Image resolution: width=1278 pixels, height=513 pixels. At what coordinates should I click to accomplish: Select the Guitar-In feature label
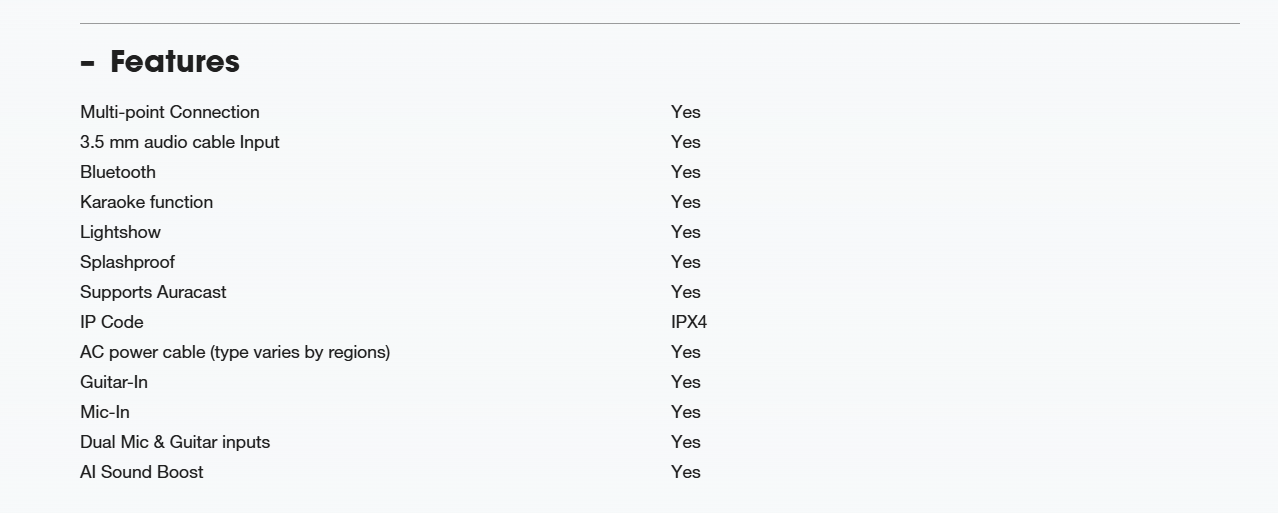pyautogui.click(x=114, y=382)
